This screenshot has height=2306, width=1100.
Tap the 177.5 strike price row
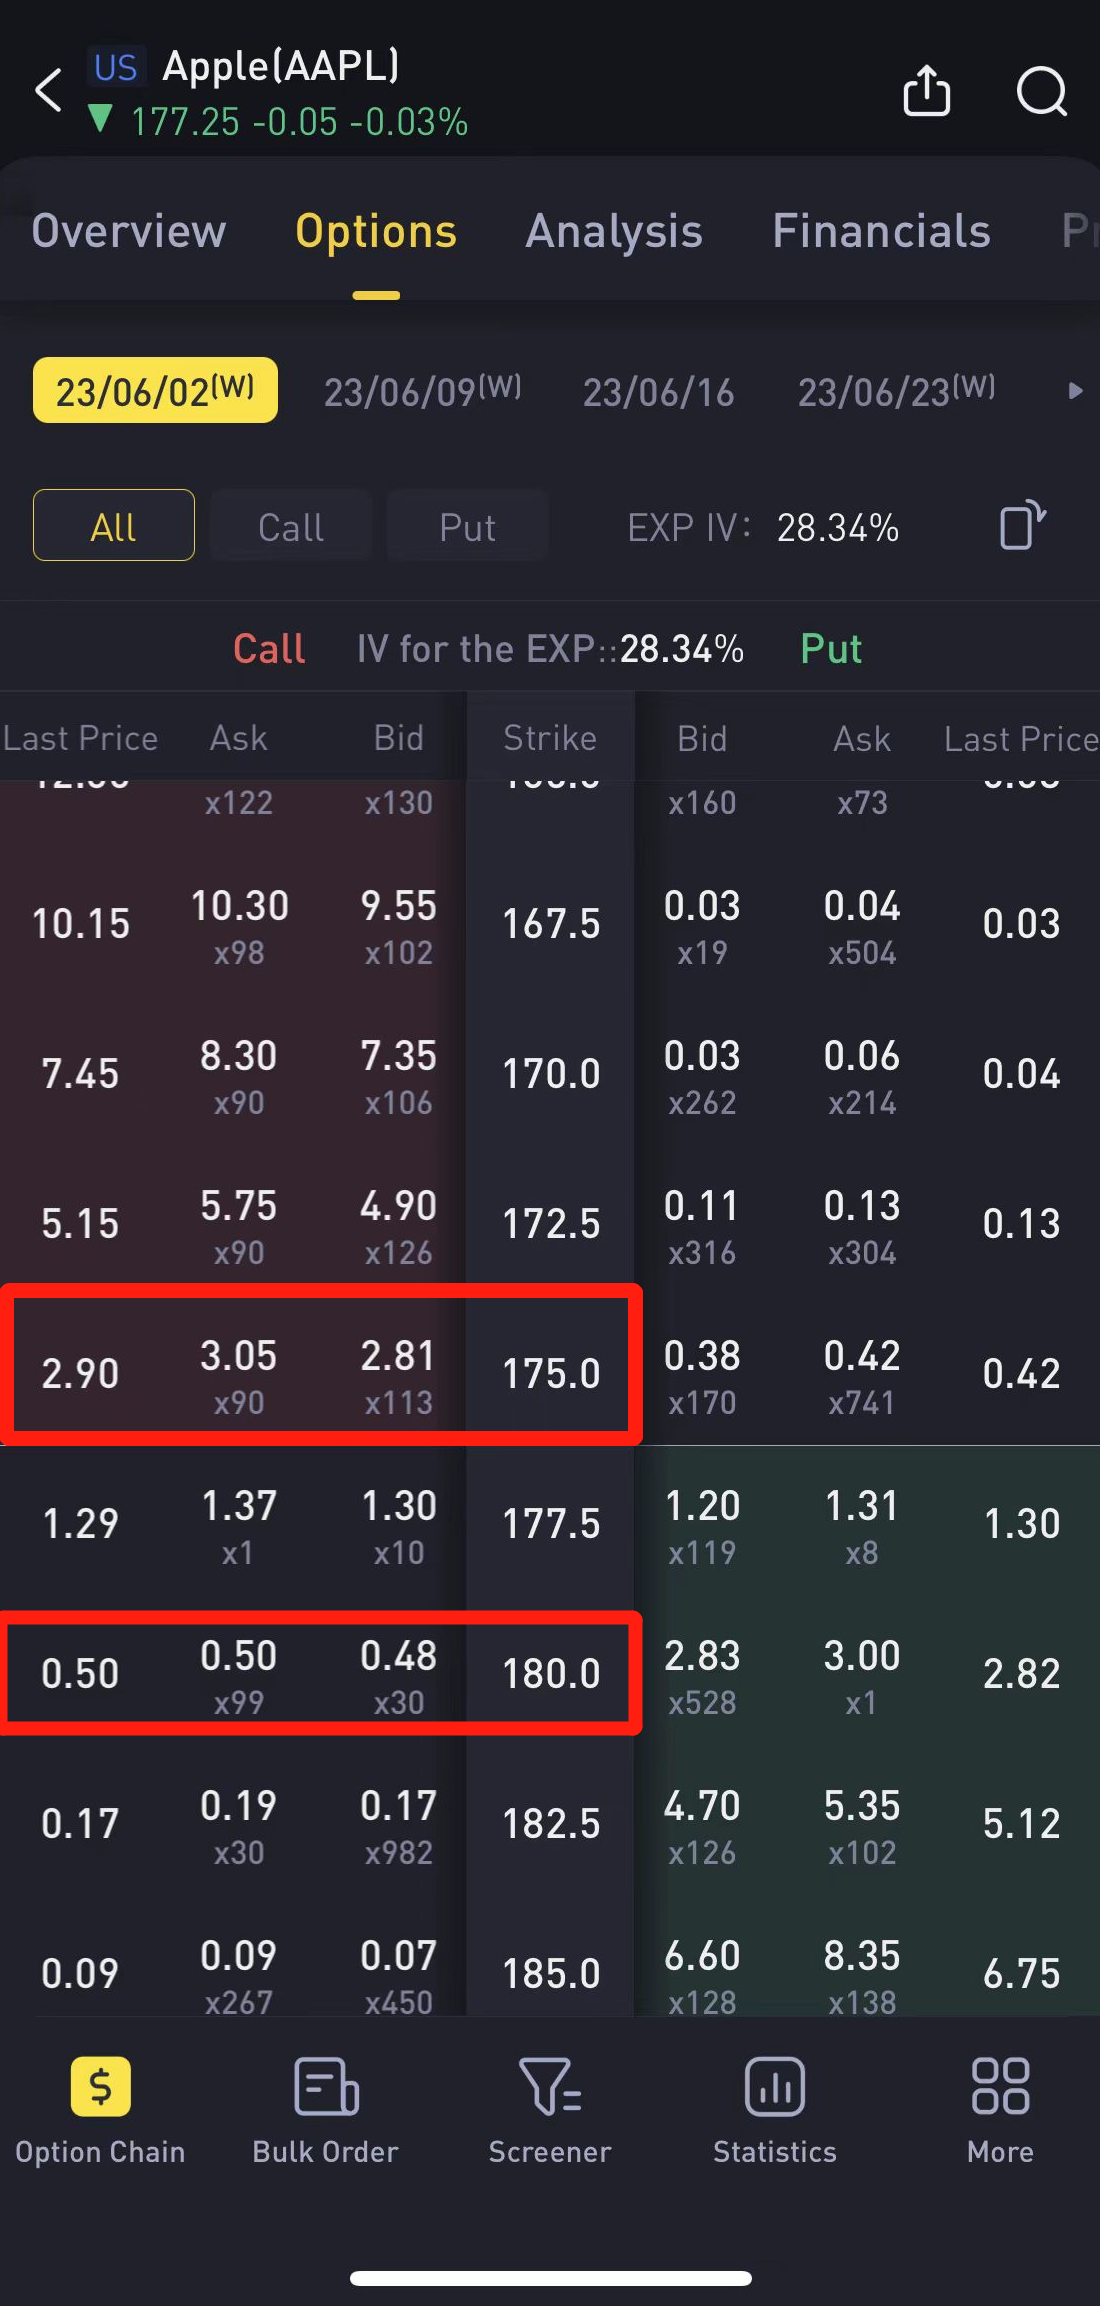point(551,1524)
